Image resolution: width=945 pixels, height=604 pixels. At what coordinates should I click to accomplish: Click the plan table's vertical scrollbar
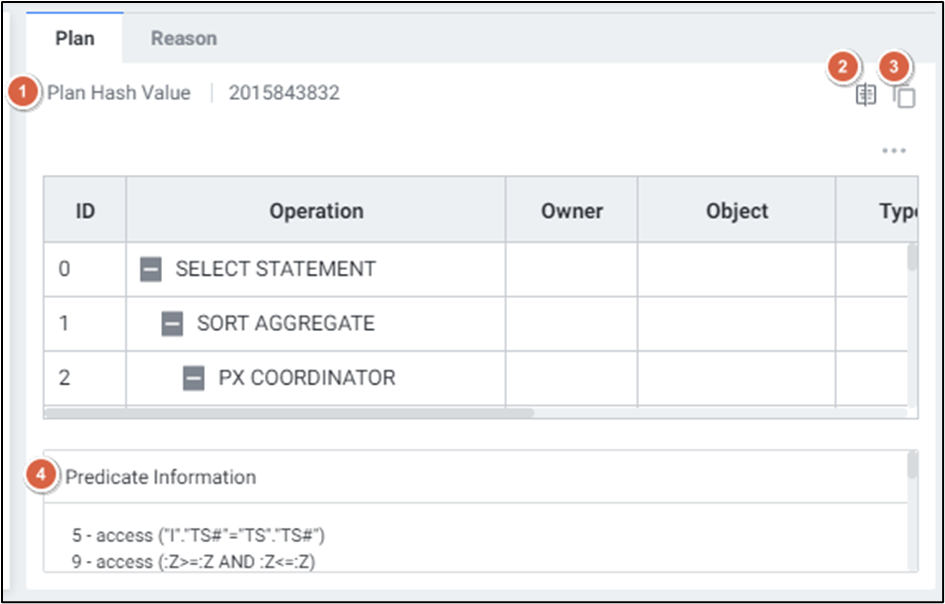pyautogui.click(x=912, y=258)
